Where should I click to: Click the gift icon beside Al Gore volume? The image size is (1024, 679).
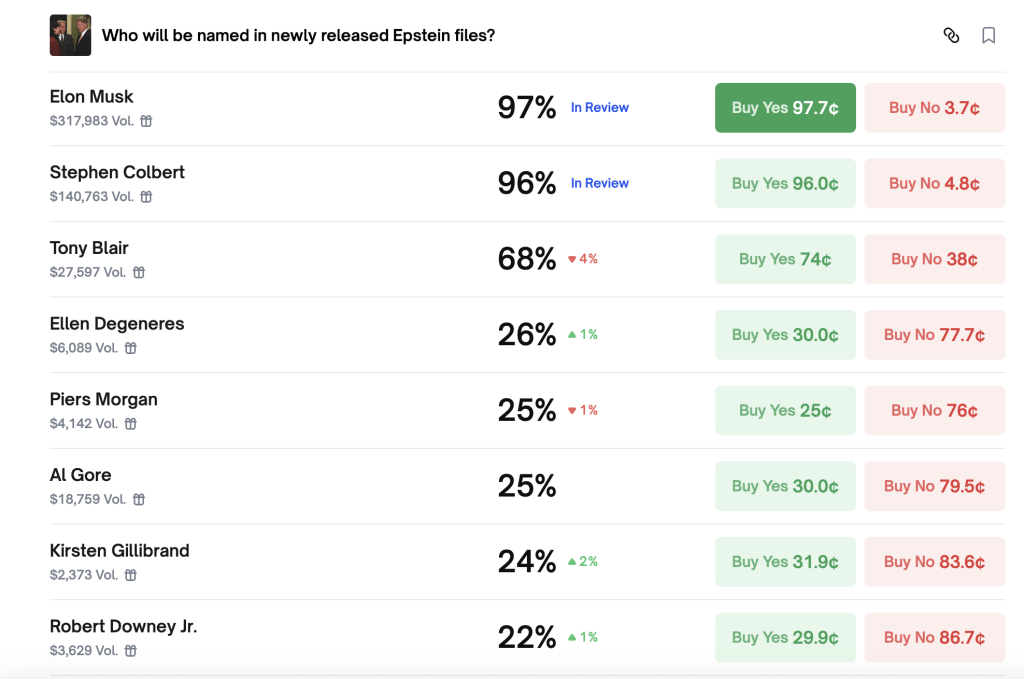coord(139,499)
